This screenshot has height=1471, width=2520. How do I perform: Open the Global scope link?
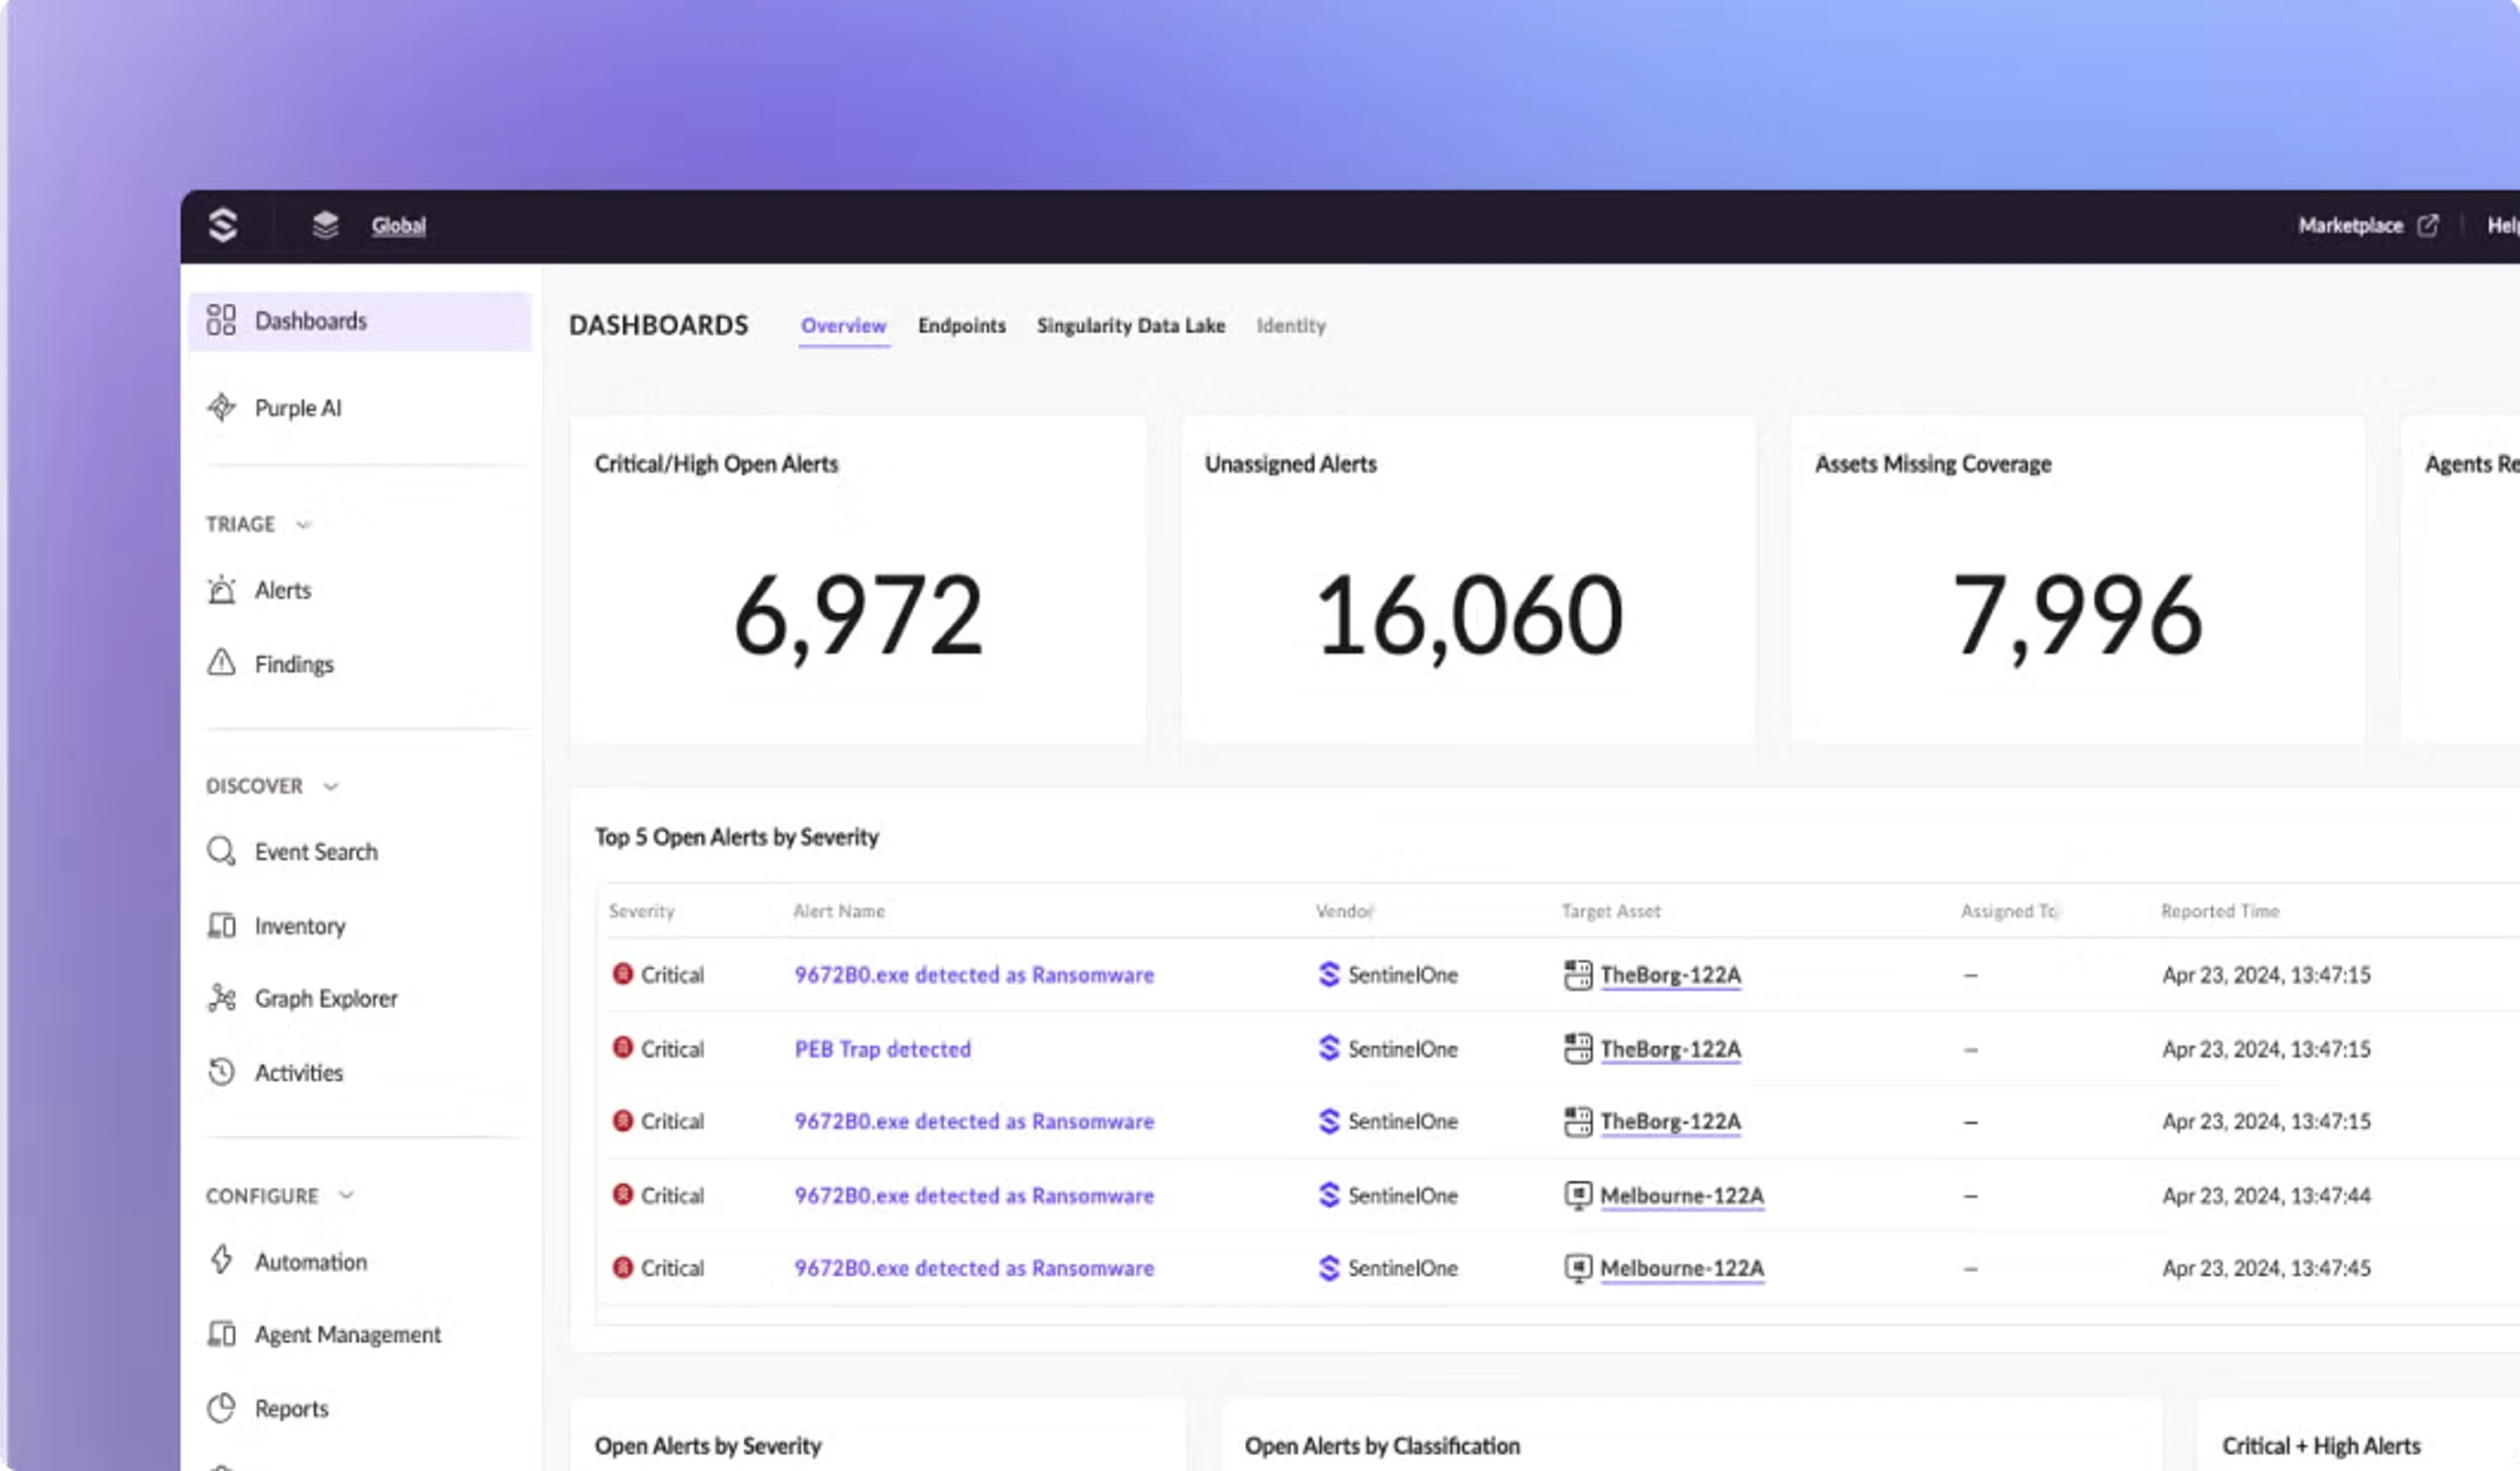pyautogui.click(x=399, y=226)
